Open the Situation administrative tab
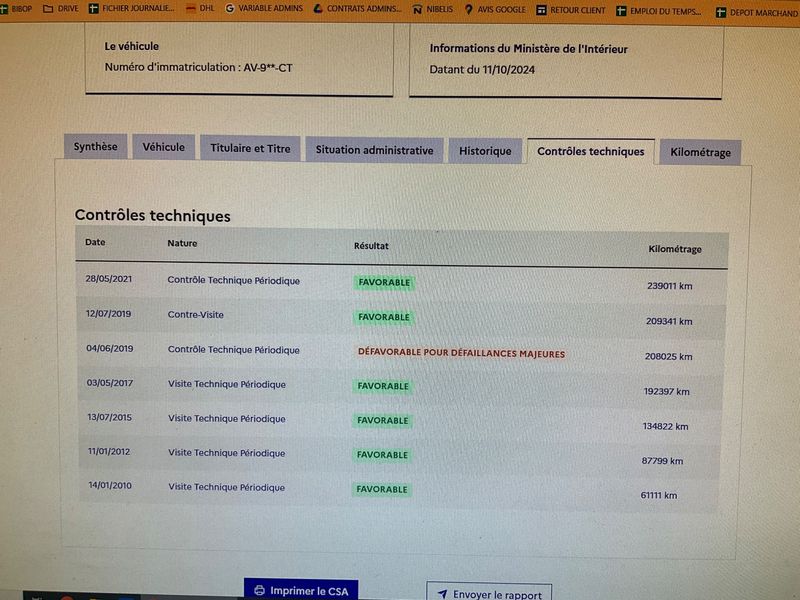 click(374, 150)
